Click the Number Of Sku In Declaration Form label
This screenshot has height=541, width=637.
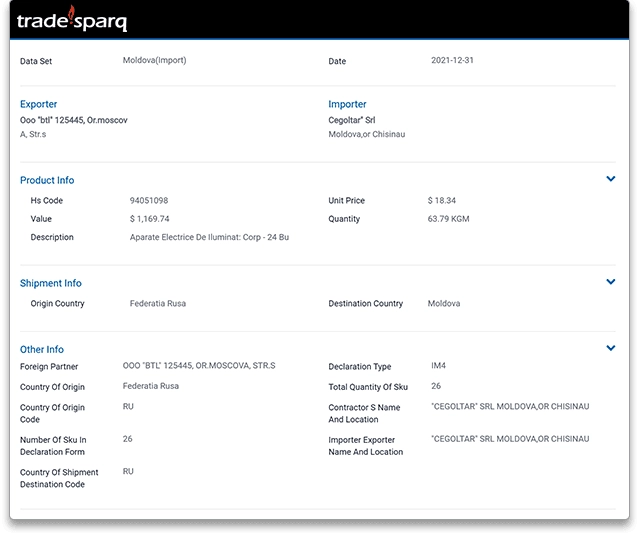53,446
